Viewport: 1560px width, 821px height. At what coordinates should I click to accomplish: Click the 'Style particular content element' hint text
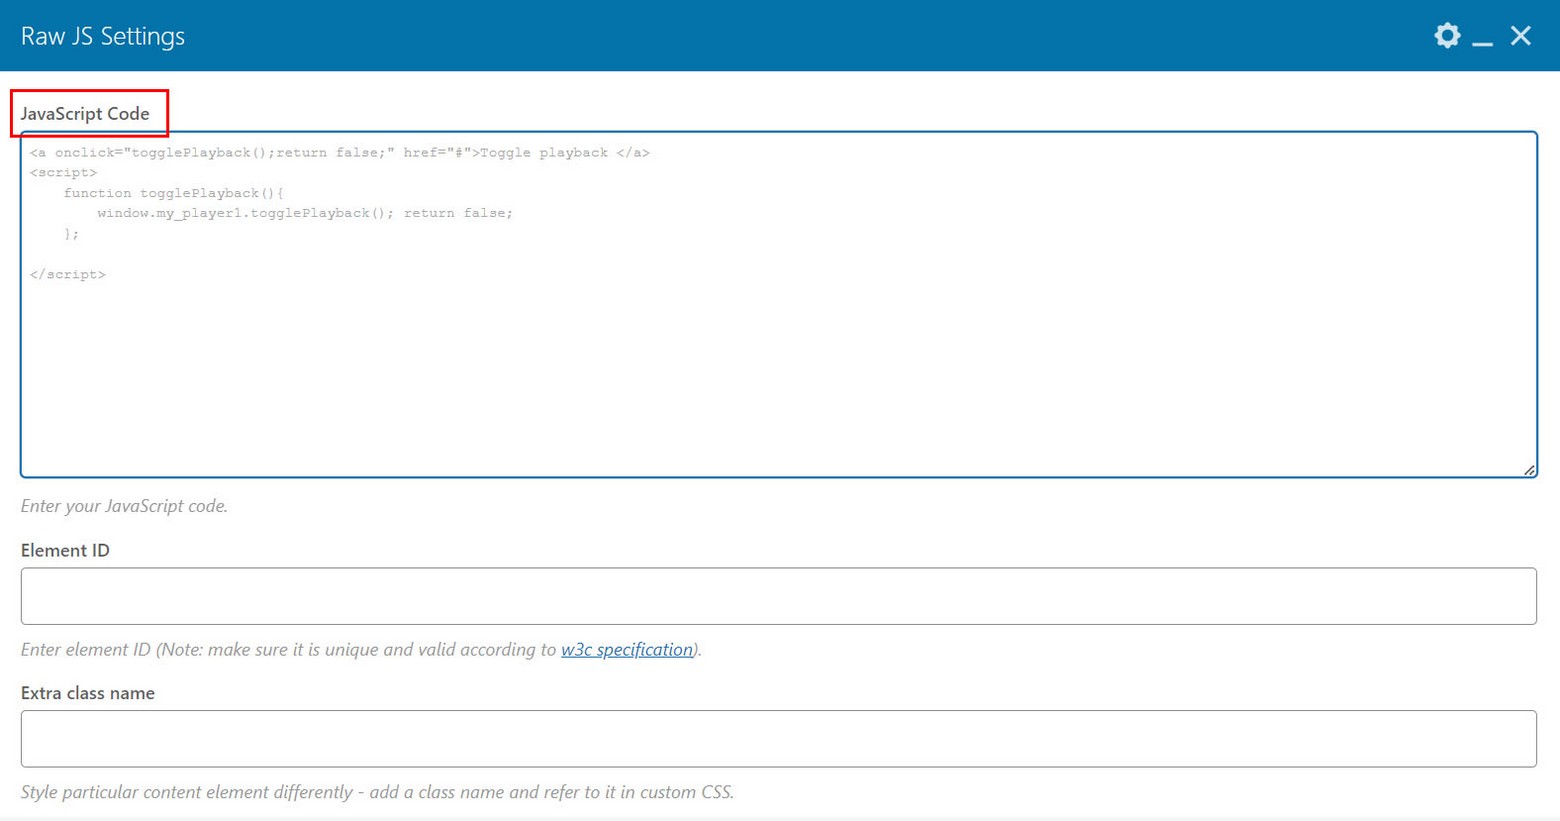[377, 793]
